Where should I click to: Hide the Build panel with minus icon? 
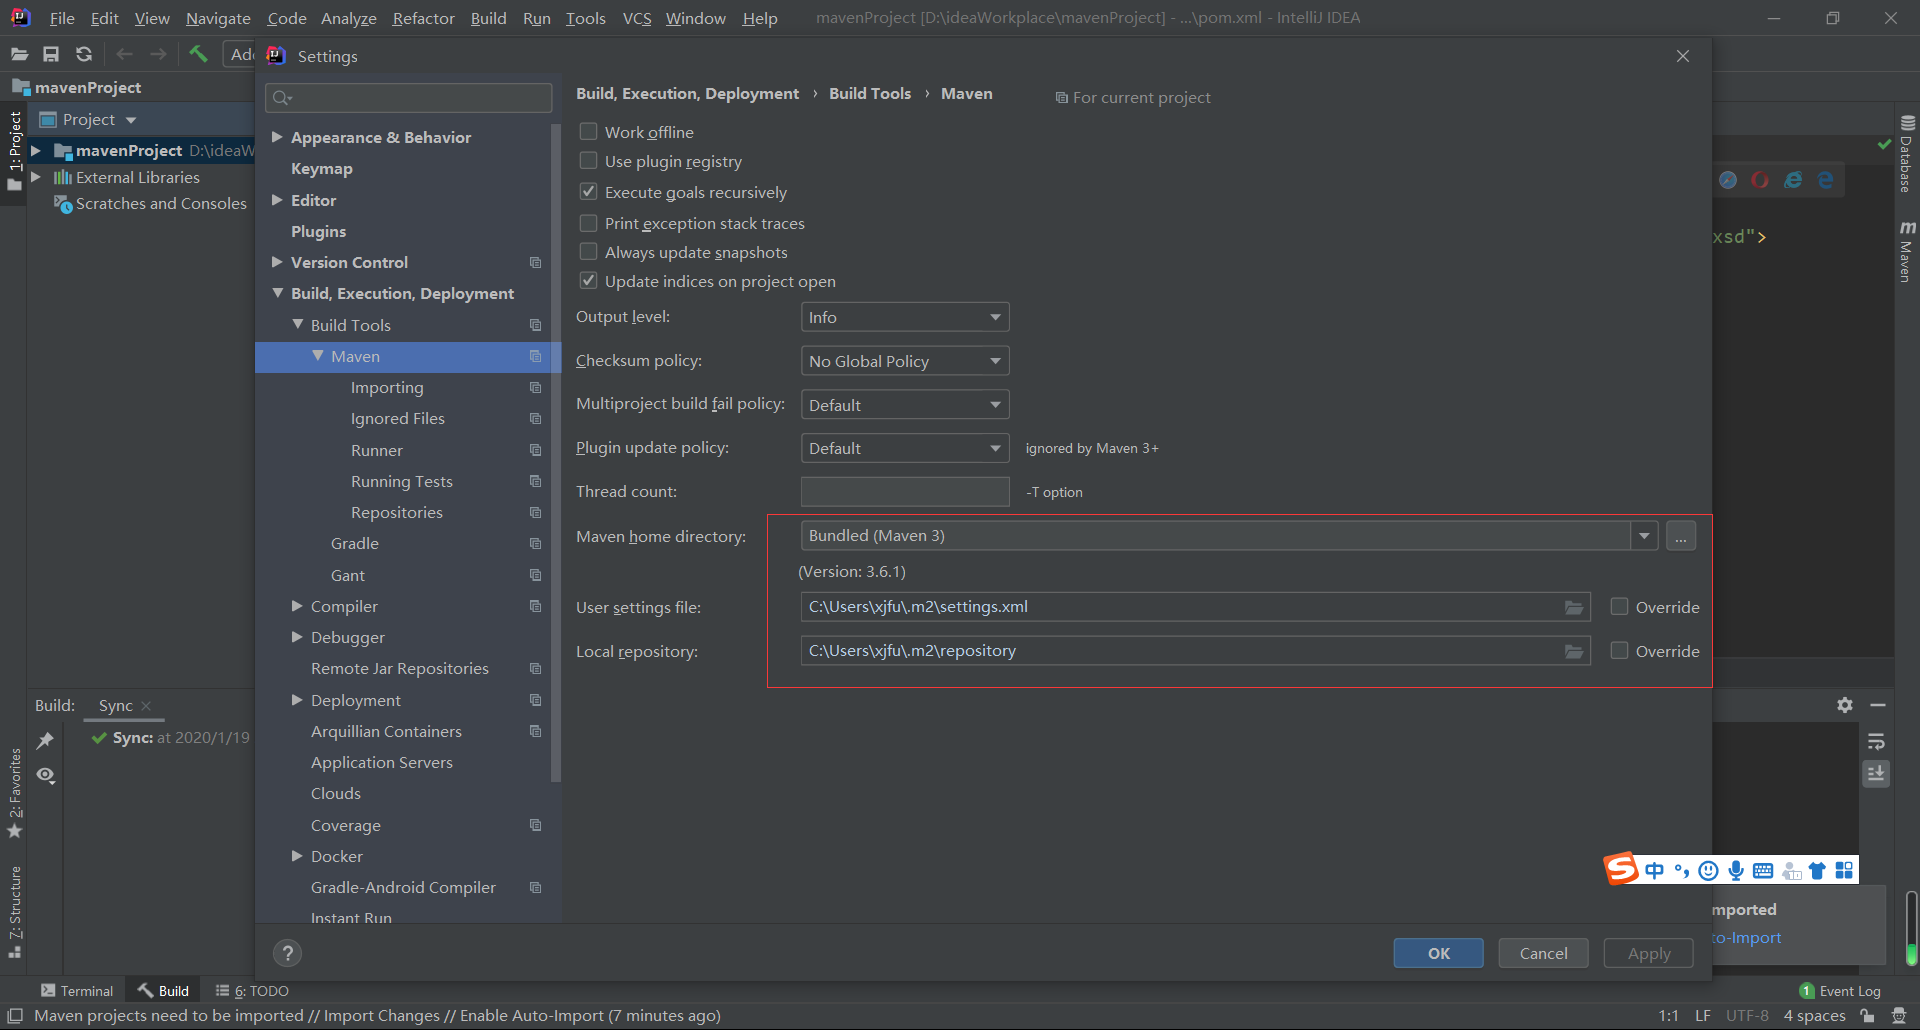(1878, 705)
